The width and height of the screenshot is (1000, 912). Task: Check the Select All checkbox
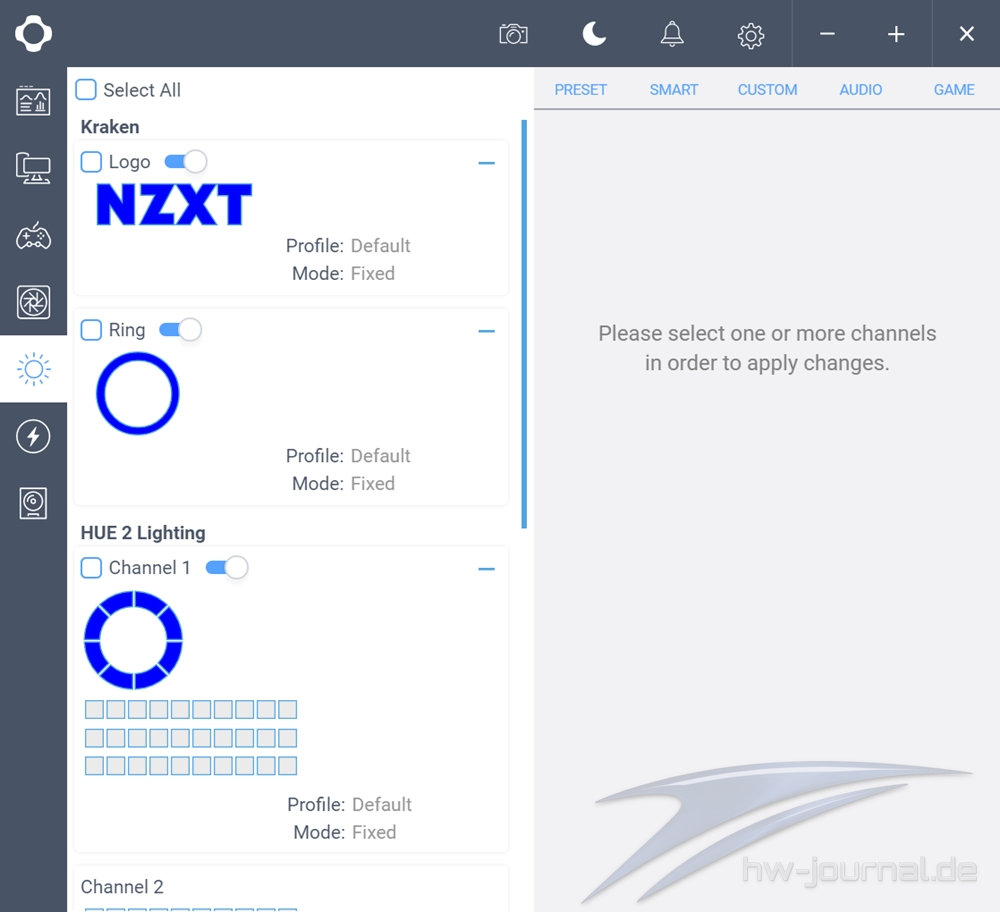(86, 89)
